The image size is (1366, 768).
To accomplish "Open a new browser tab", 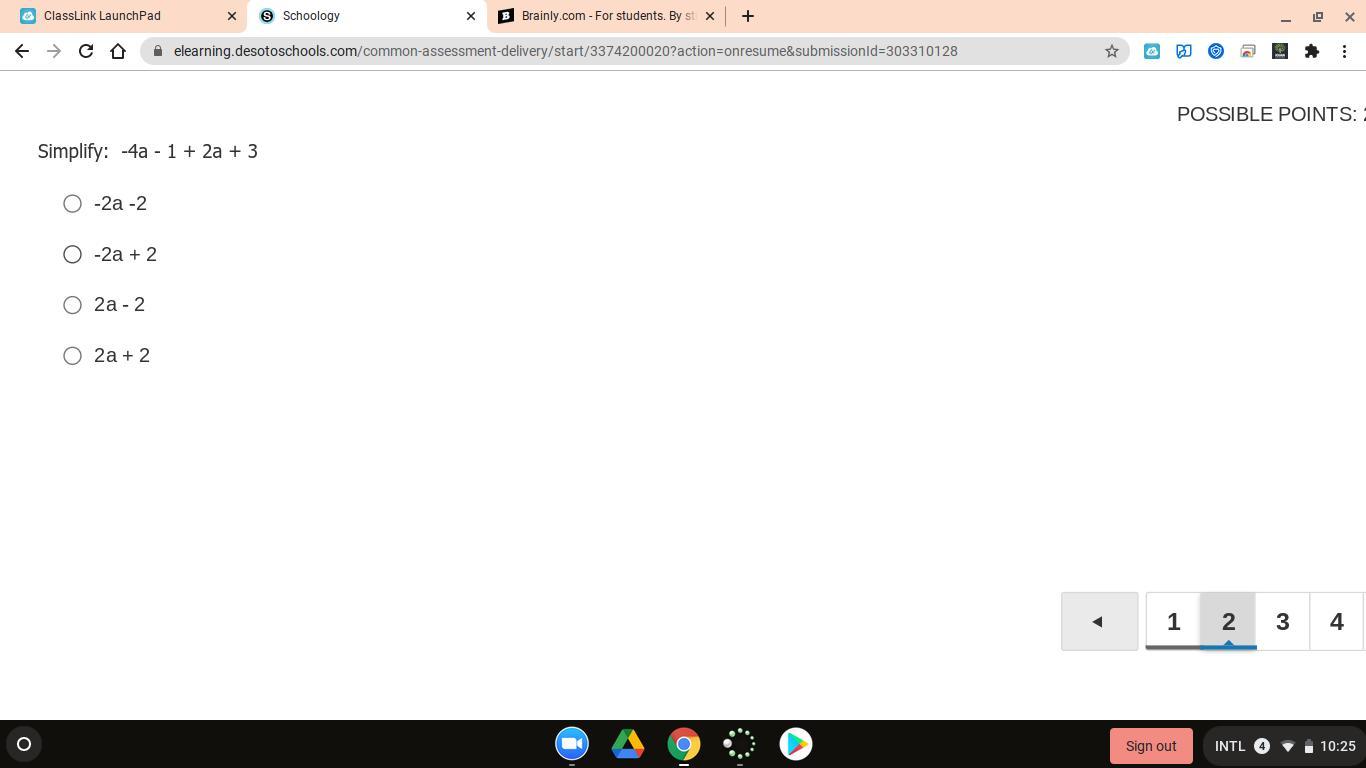I will (x=748, y=16).
